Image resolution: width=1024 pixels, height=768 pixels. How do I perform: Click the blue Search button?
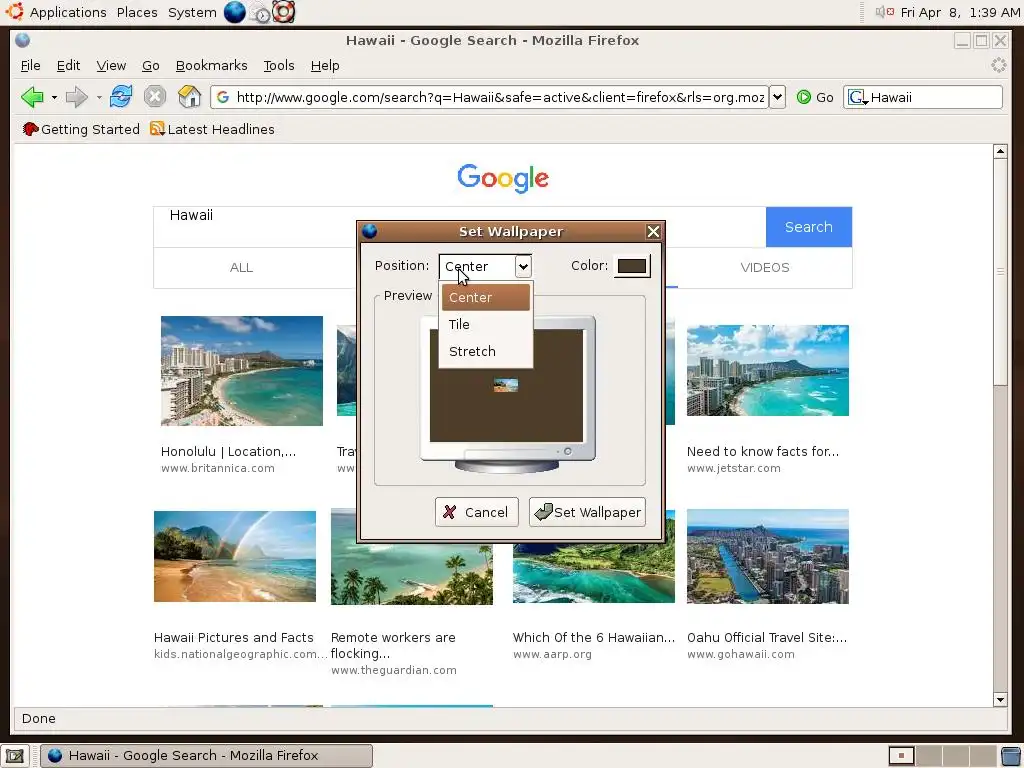pos(808,227)
